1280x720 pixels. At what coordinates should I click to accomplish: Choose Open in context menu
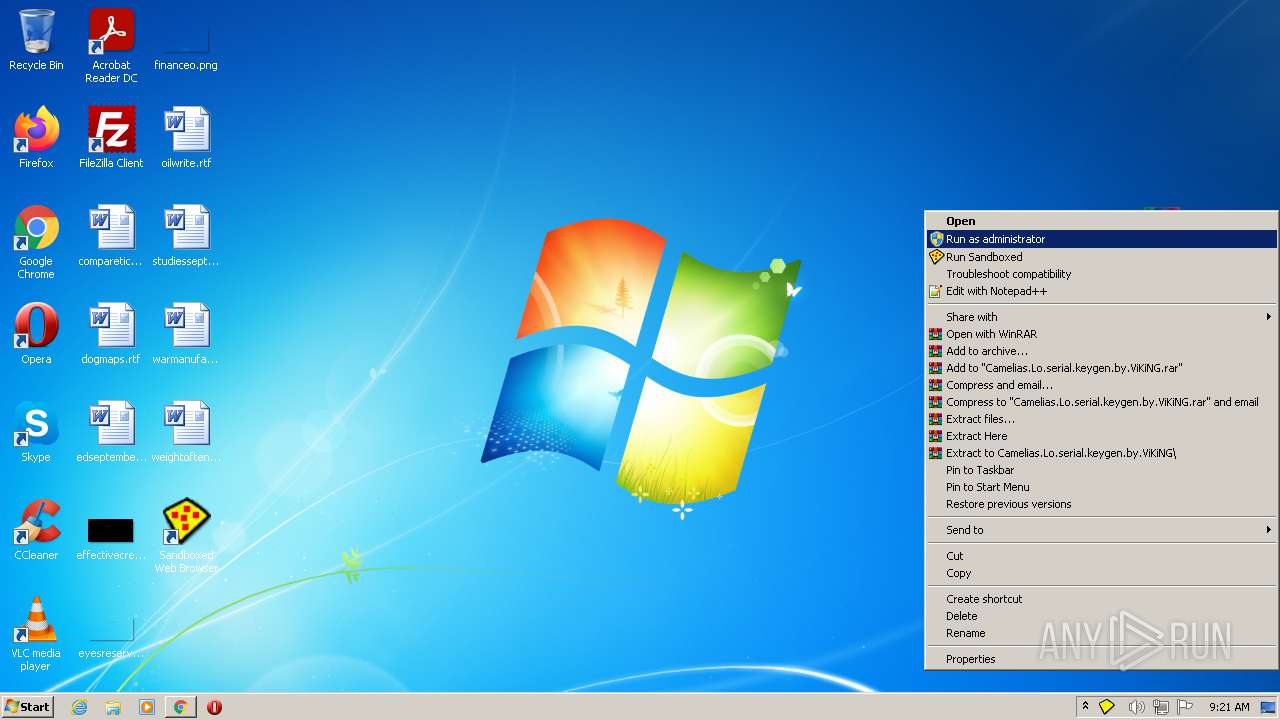[x=1101, y=221]
